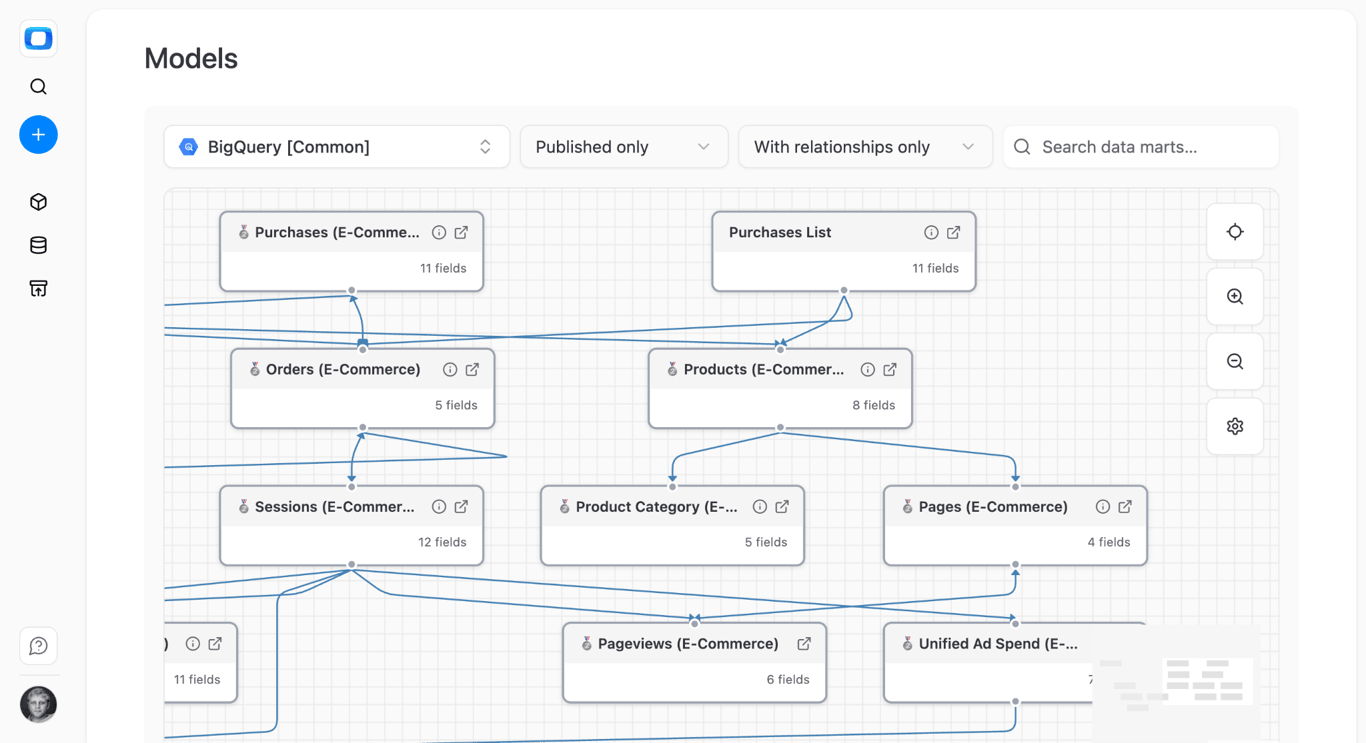Screen dimensions: 1366x743
Task: Open the With relationships only dropdown
Action: pos(865,147)
